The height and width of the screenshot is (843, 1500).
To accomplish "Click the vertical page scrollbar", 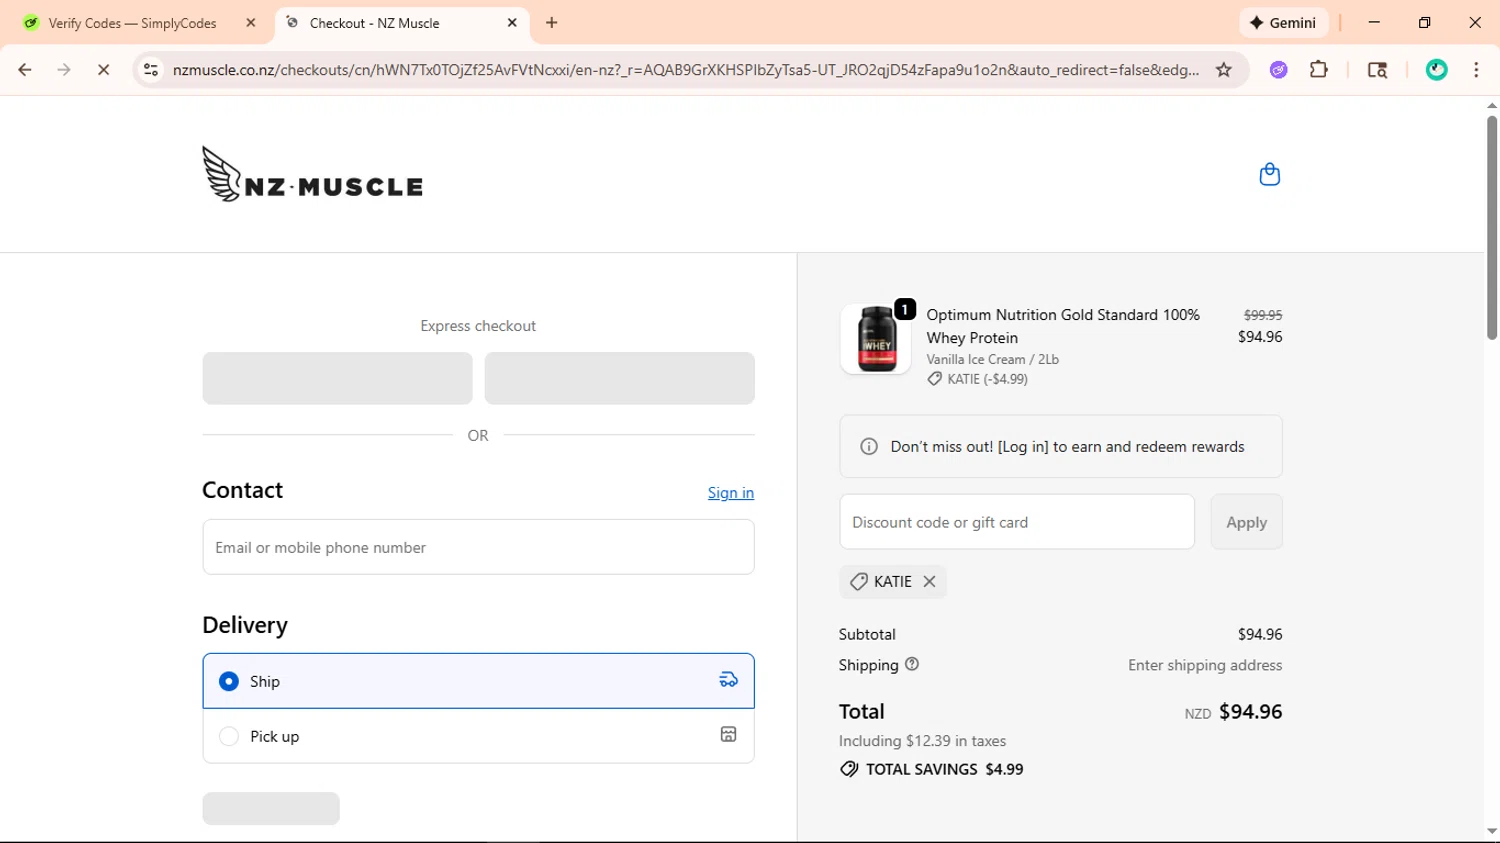I will (1491, 229).
